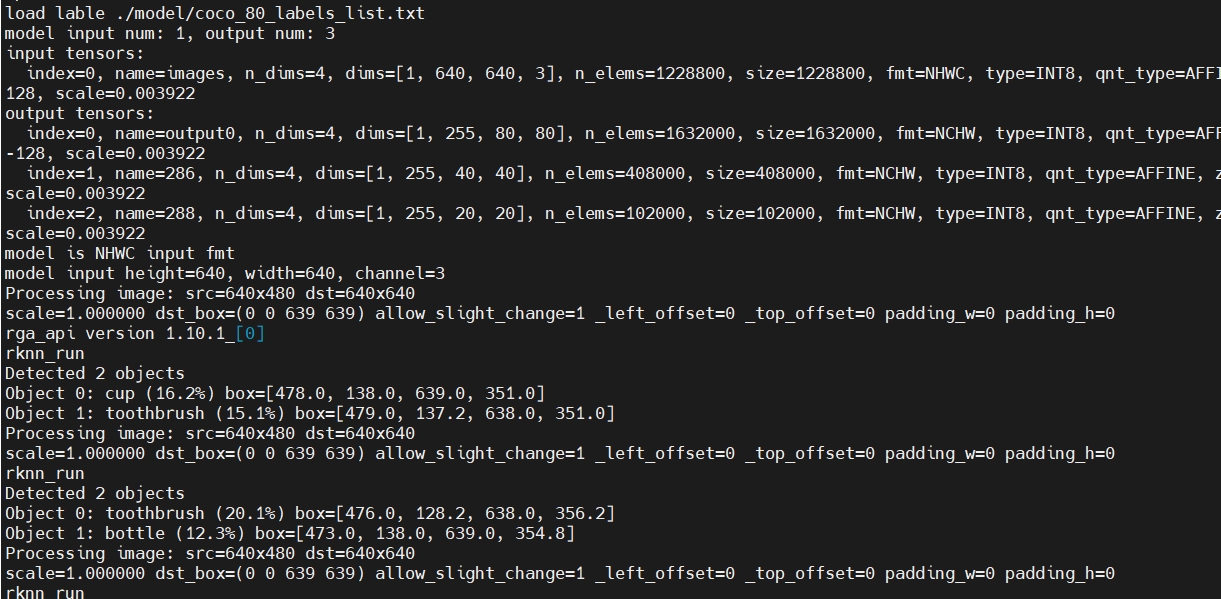1221x599 pixels.
Task: Click the first 'rknn_run' line
Action: click(45, 353)
